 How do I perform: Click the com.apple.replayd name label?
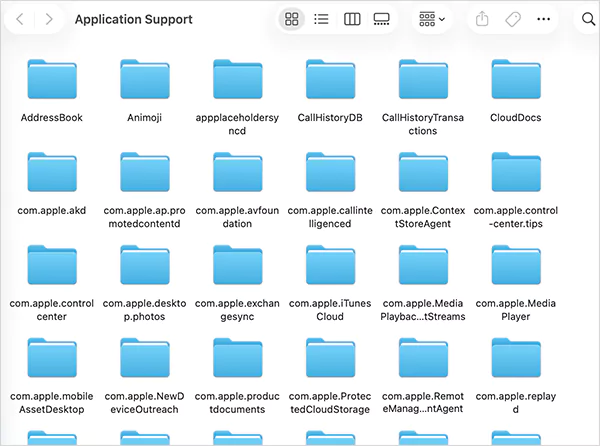[516, 403]
